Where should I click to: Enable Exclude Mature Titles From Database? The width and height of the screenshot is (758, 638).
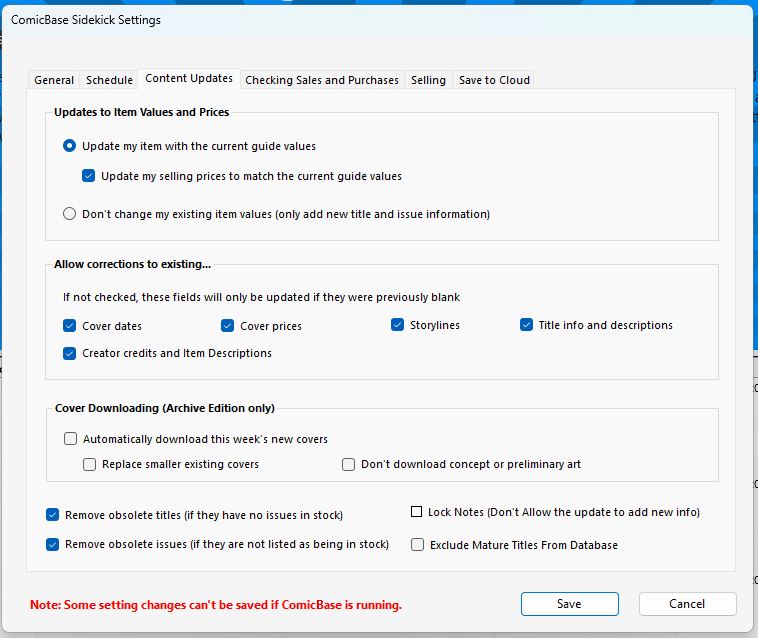coord(418,545)
